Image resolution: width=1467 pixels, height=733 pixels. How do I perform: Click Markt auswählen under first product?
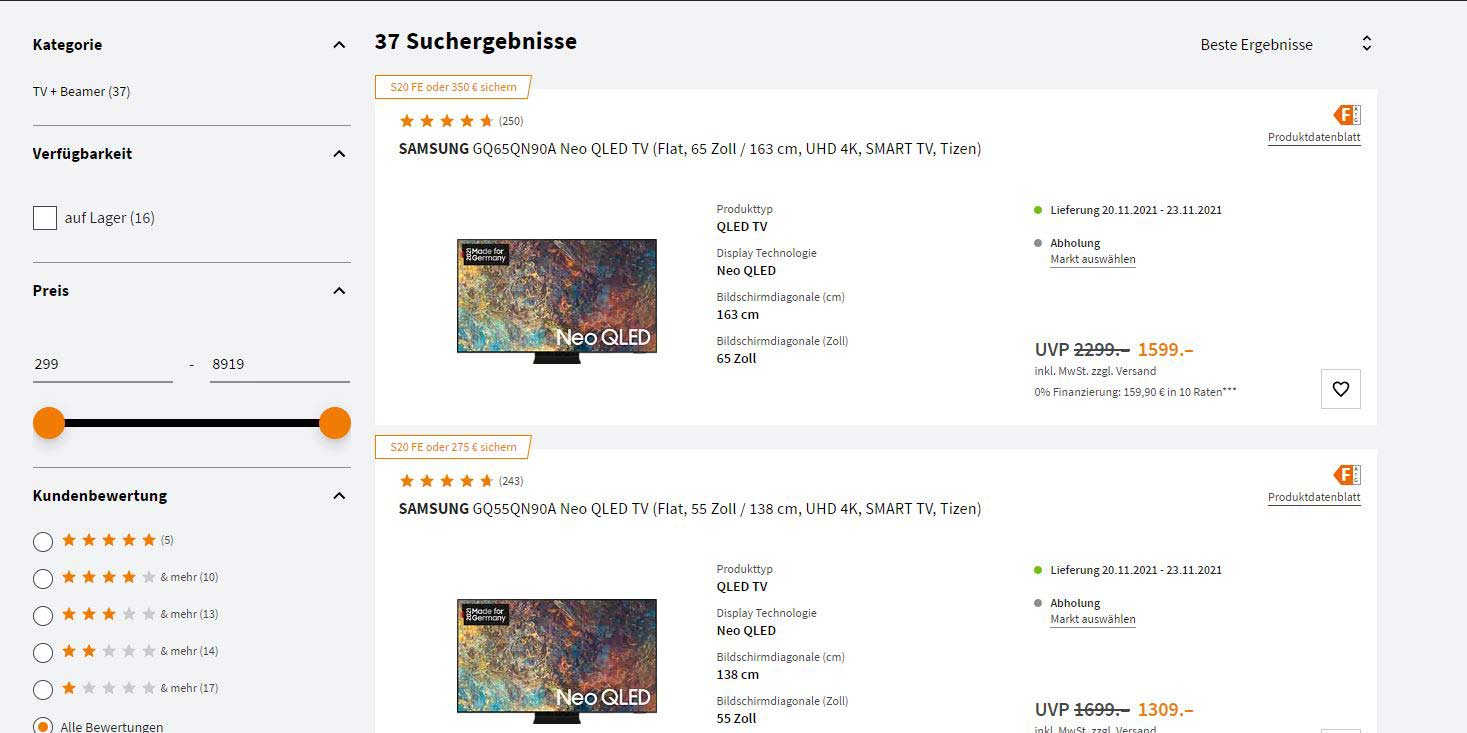(x=1093, y=260)
